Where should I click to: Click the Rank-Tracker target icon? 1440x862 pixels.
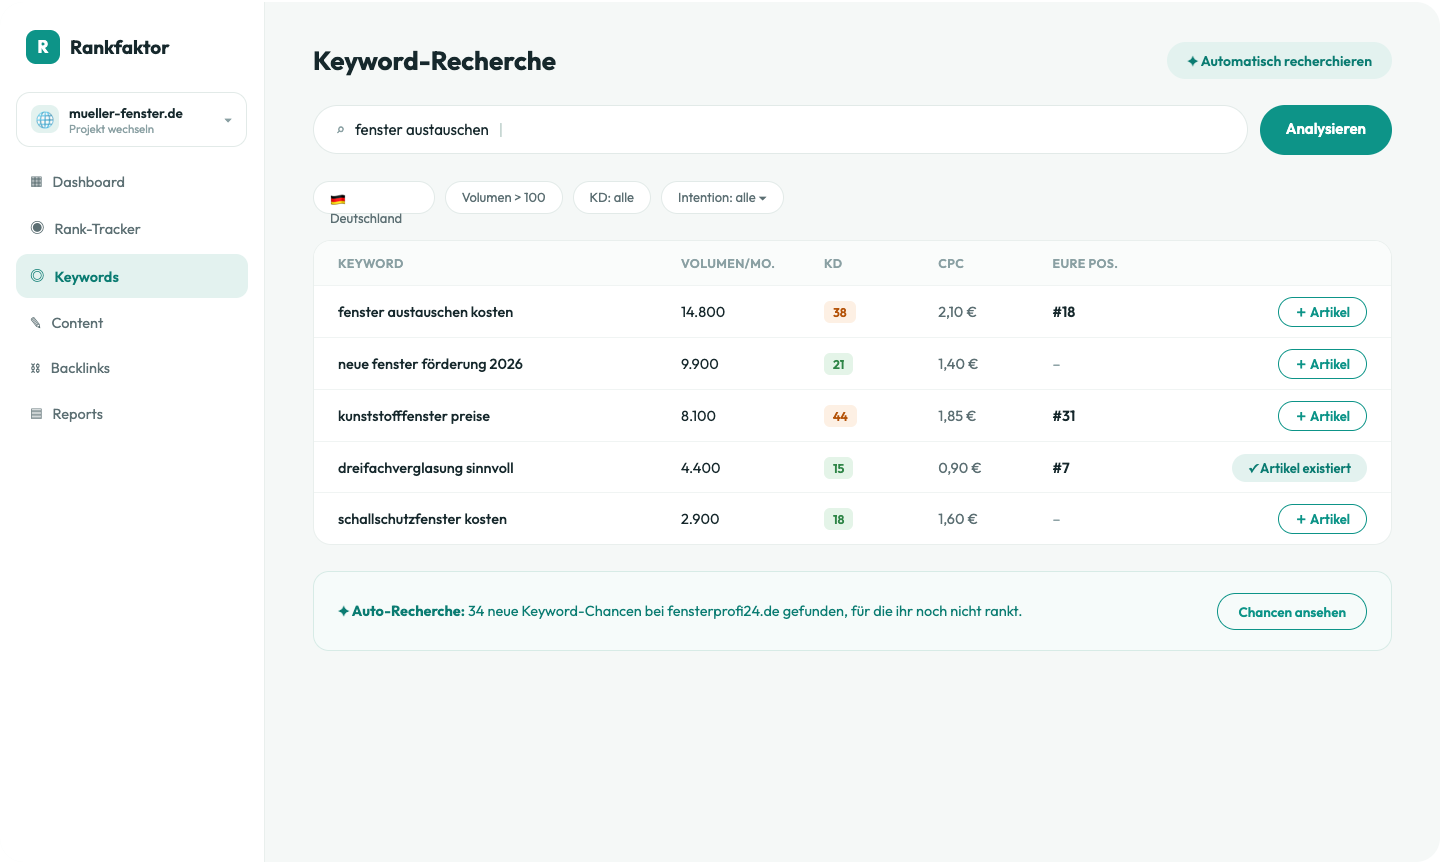coord(37,228)
